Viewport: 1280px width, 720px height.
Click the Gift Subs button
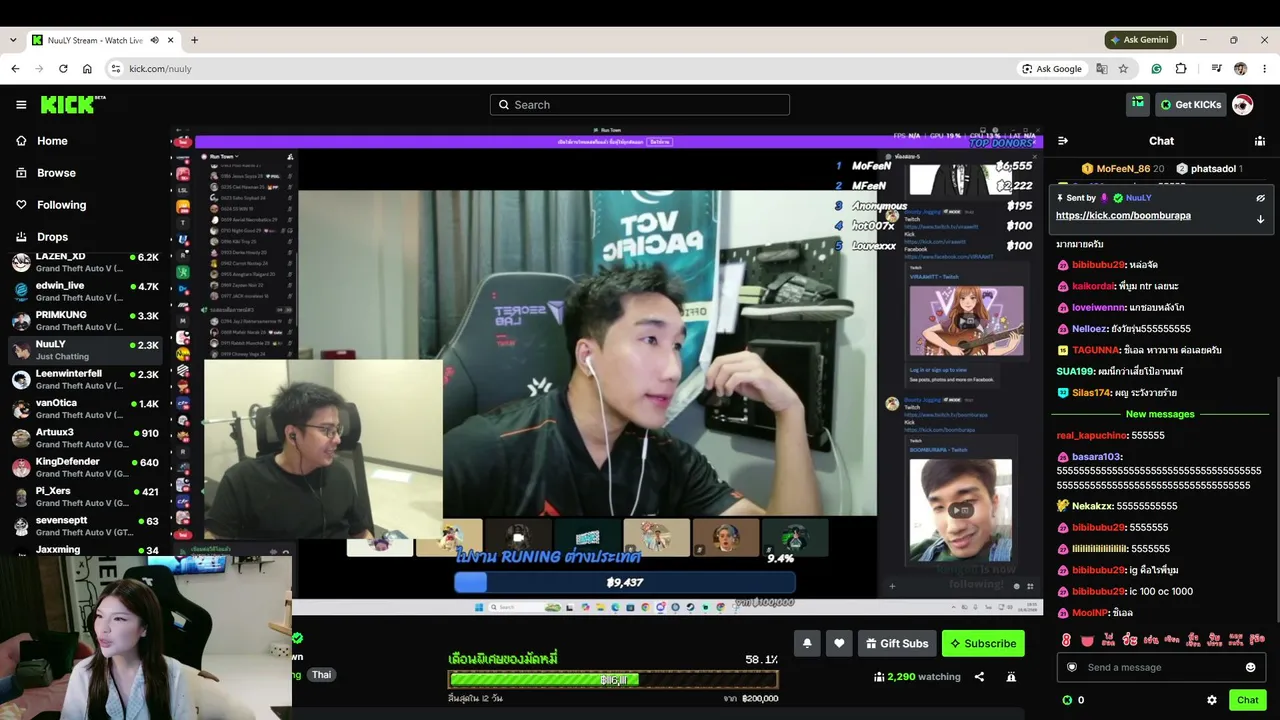point(897,643)
